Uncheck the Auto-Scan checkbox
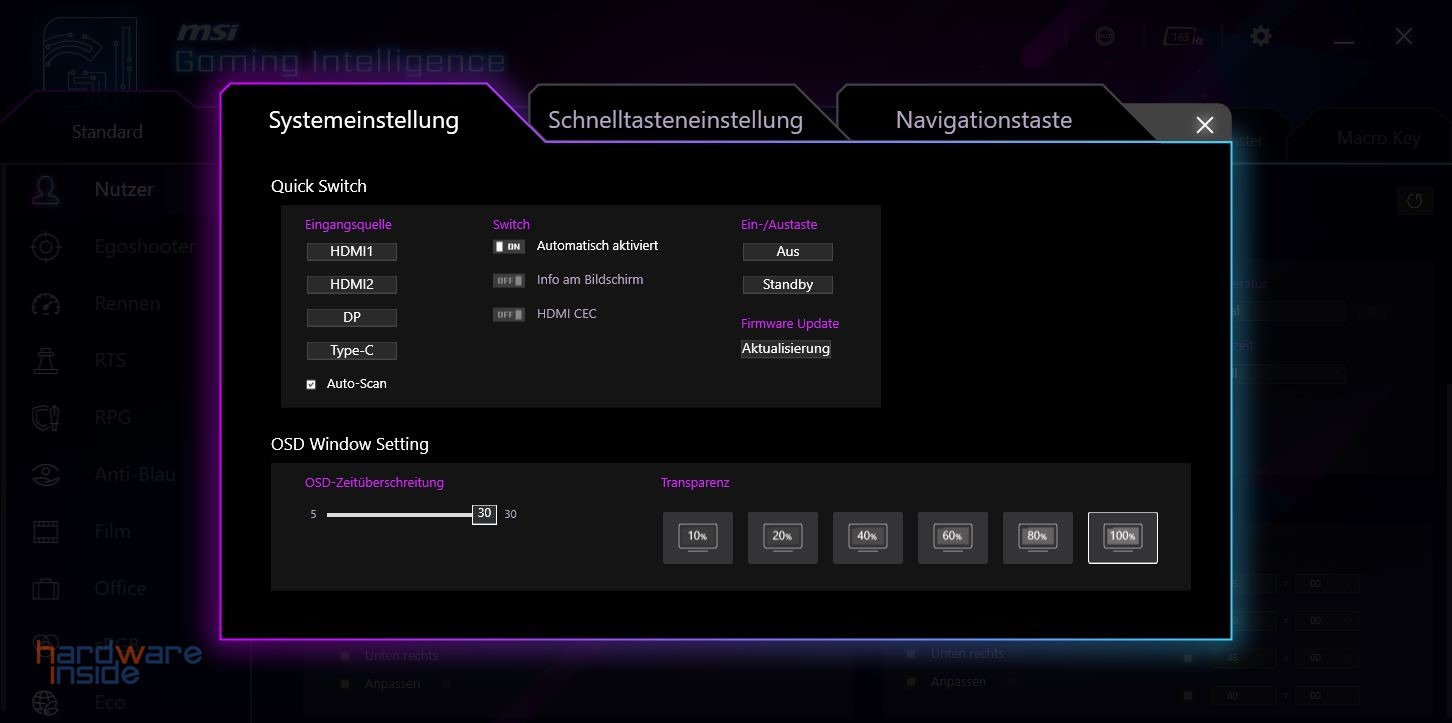Screen dimensions: 1452x723 (x=311, y=384)
